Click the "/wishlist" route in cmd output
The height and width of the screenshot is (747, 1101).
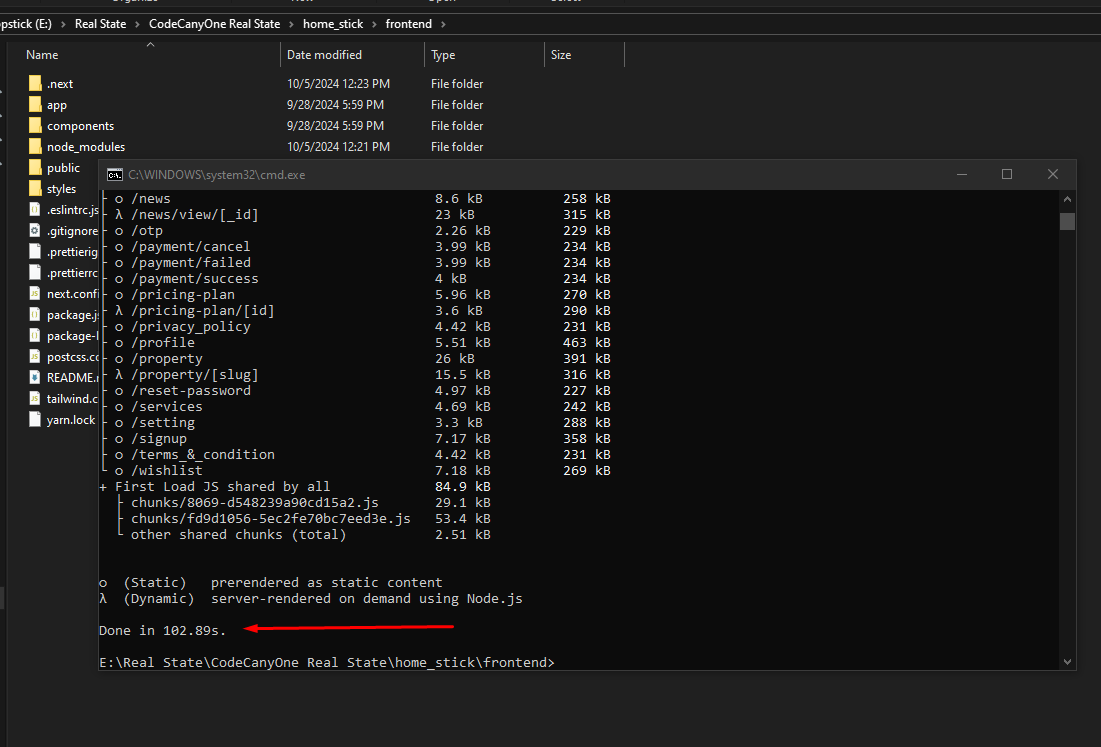point(166,470)
